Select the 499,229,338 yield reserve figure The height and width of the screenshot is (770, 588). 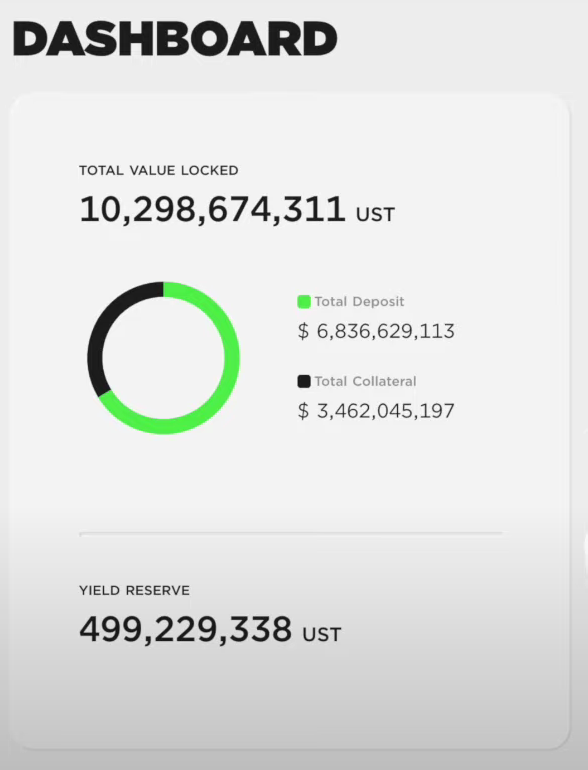click(186, 630)
